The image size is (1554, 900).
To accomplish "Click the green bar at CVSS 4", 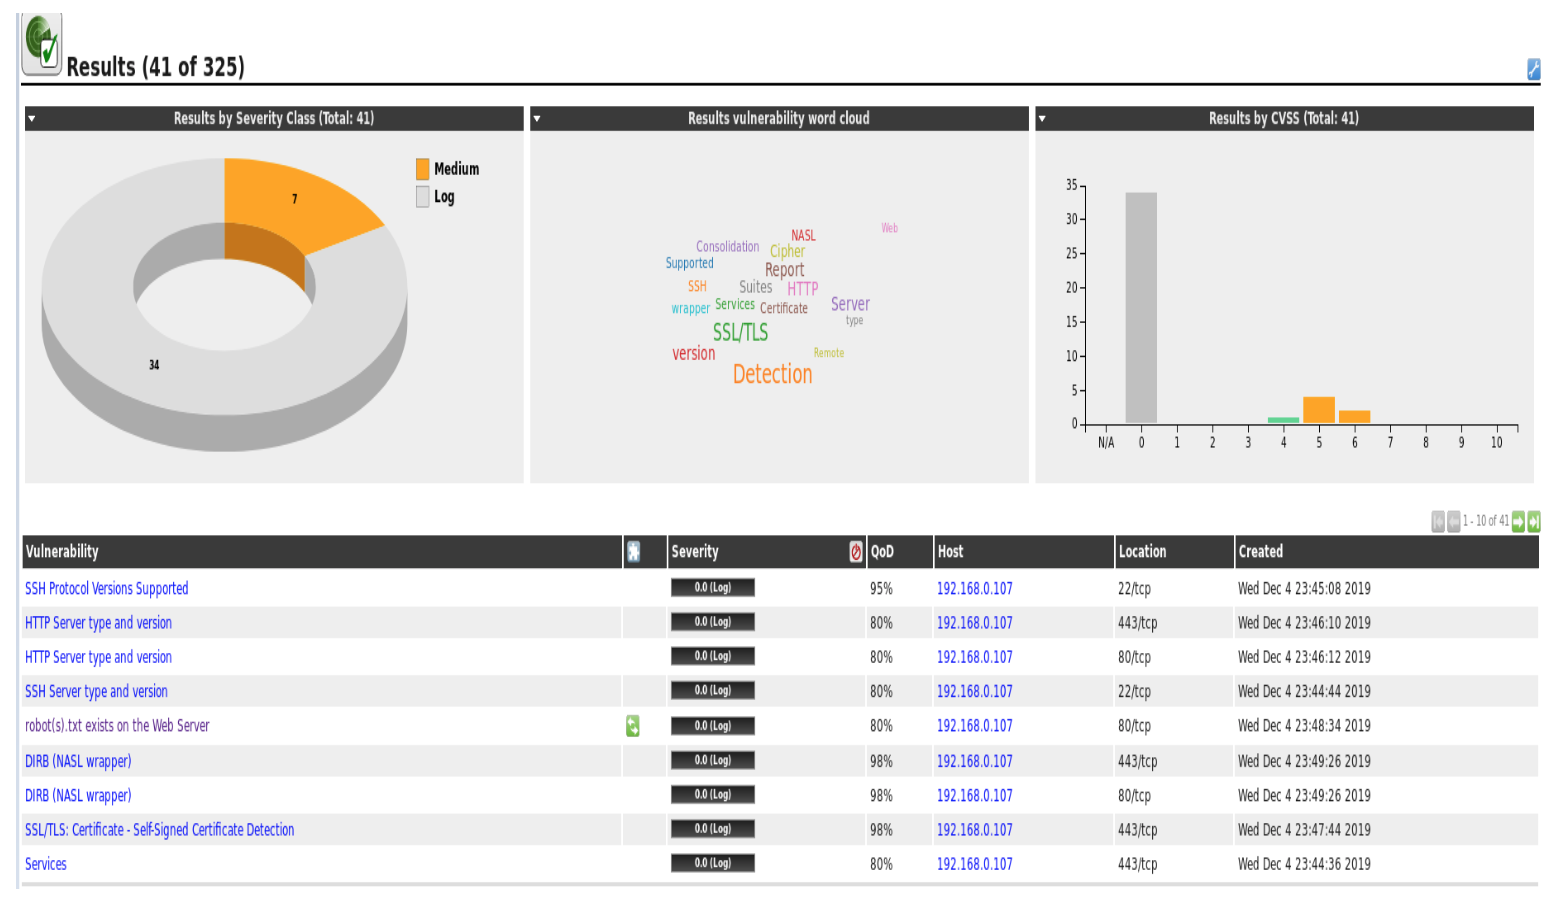I will [x=1283, y=420].
